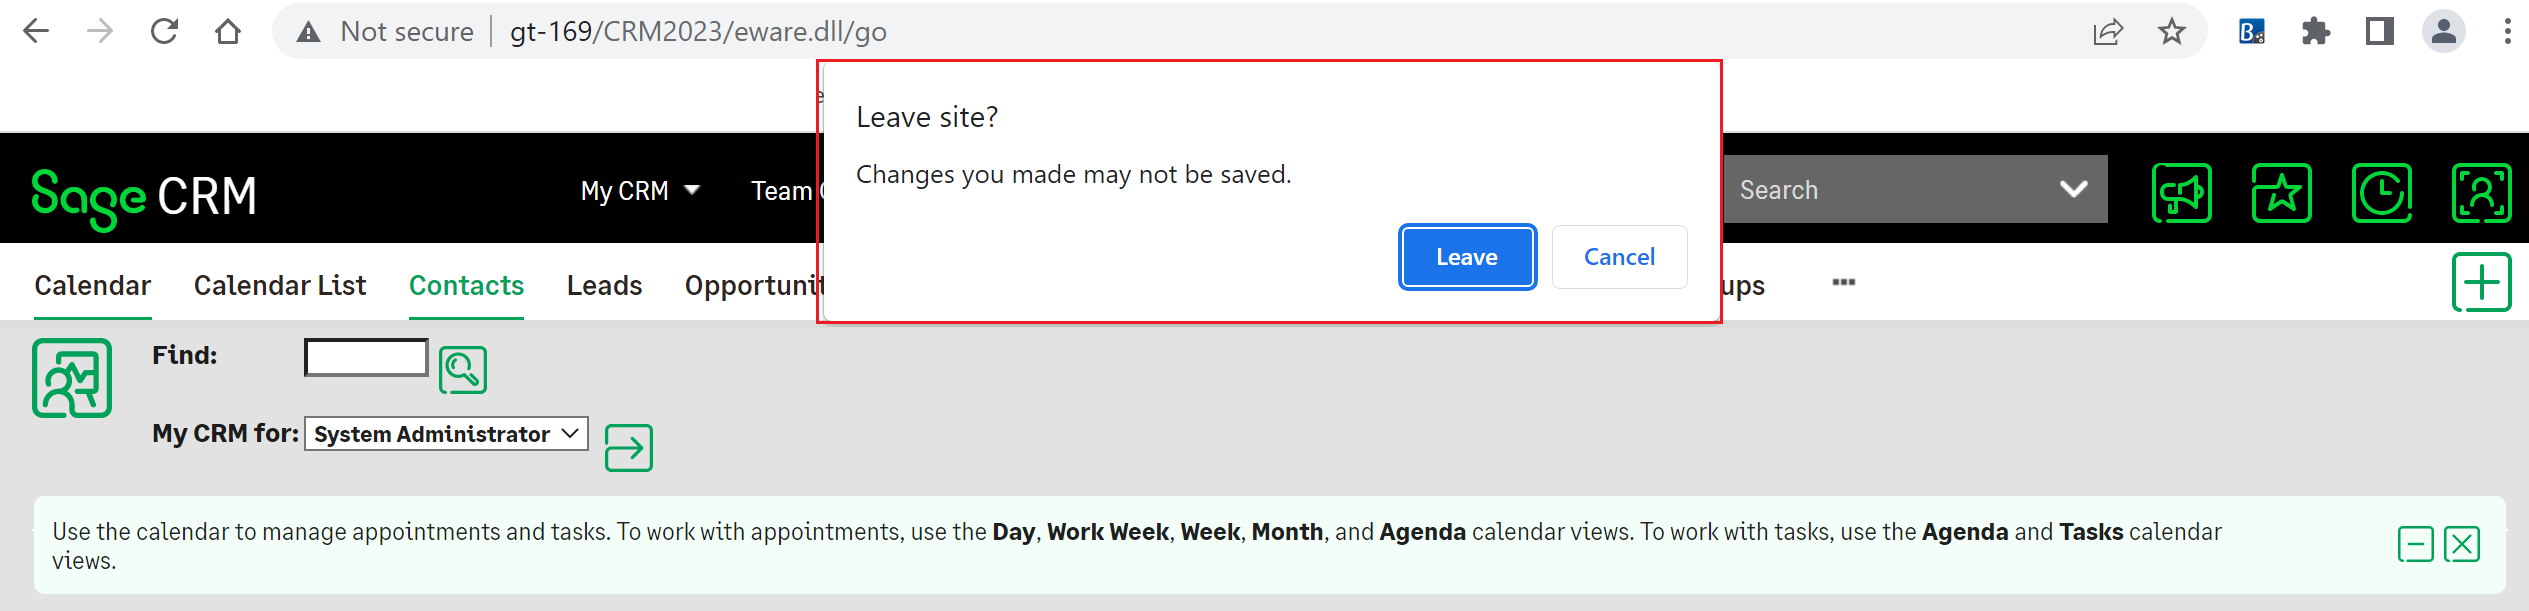The height and width of the screenshot is (611, 2529).
Task: Click the green arrow go icon
Action: [x=629, y=448]
